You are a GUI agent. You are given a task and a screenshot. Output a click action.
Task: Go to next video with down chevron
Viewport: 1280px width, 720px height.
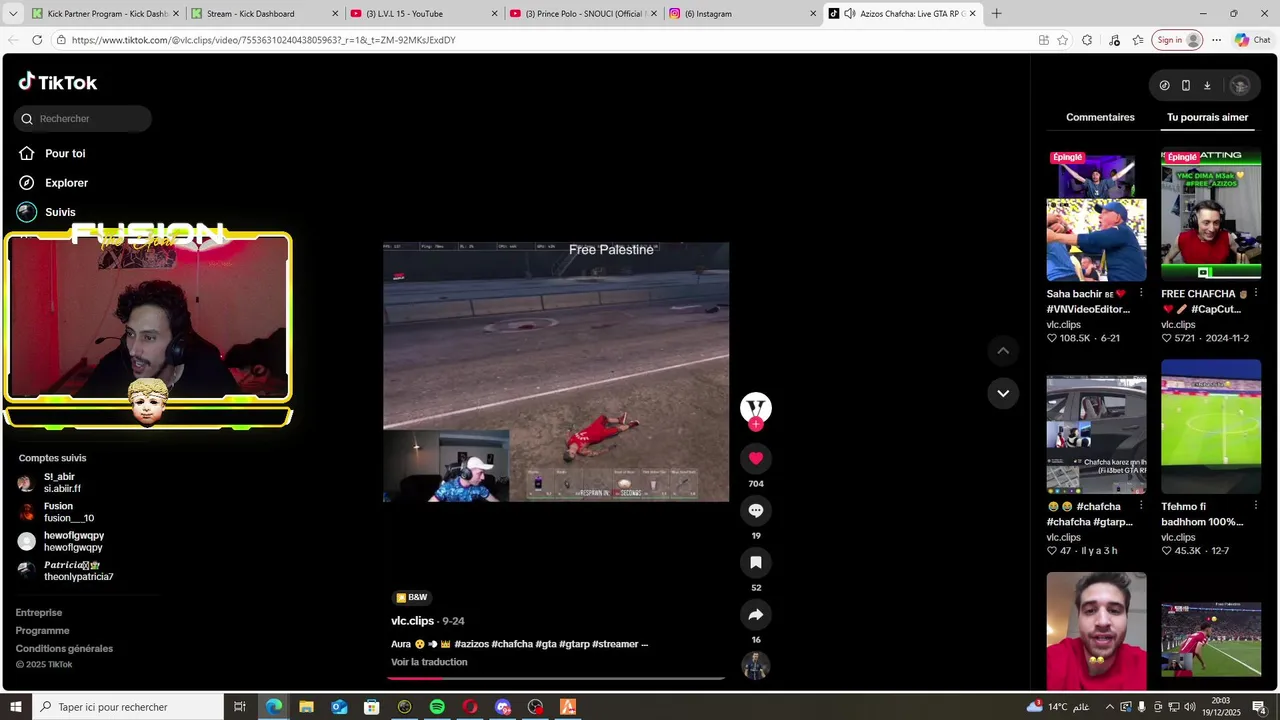coord(1003,393)
